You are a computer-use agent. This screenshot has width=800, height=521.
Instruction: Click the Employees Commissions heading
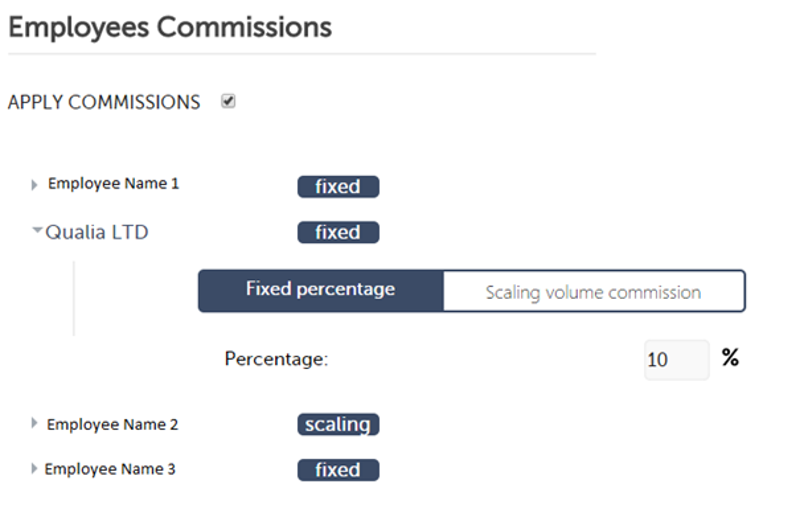pos(170,27)
